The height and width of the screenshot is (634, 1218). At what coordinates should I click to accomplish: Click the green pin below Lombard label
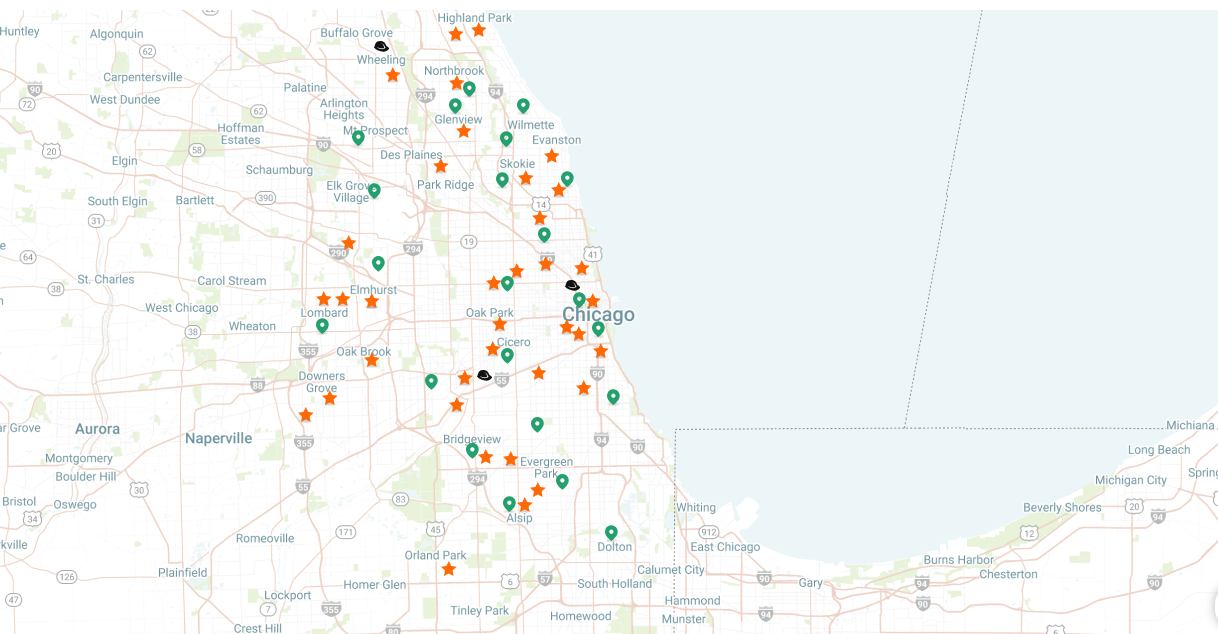point(322,325)
